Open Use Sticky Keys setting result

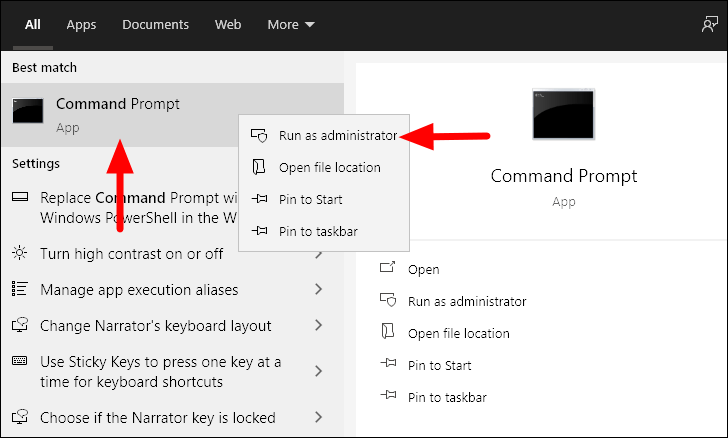(161, 371)
